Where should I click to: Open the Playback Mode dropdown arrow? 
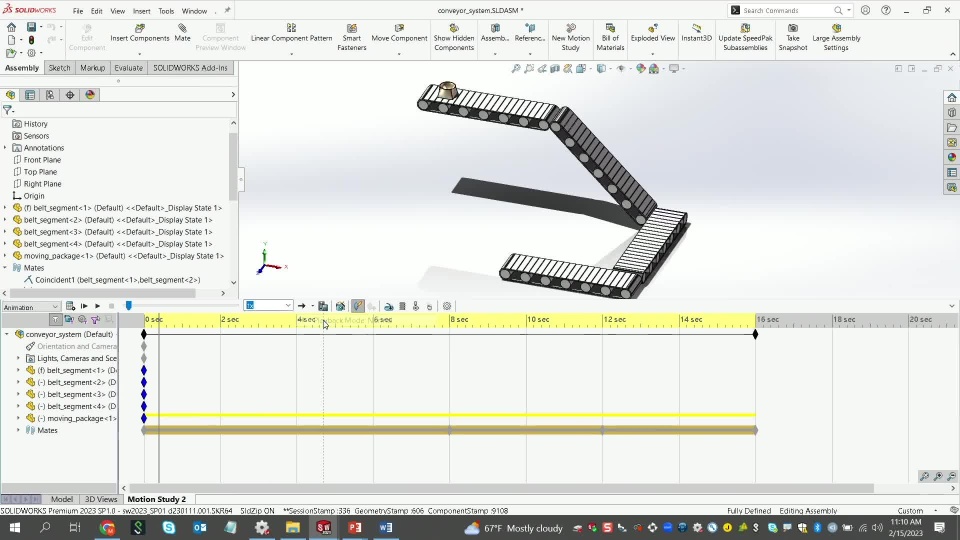[x=312, y=306]
